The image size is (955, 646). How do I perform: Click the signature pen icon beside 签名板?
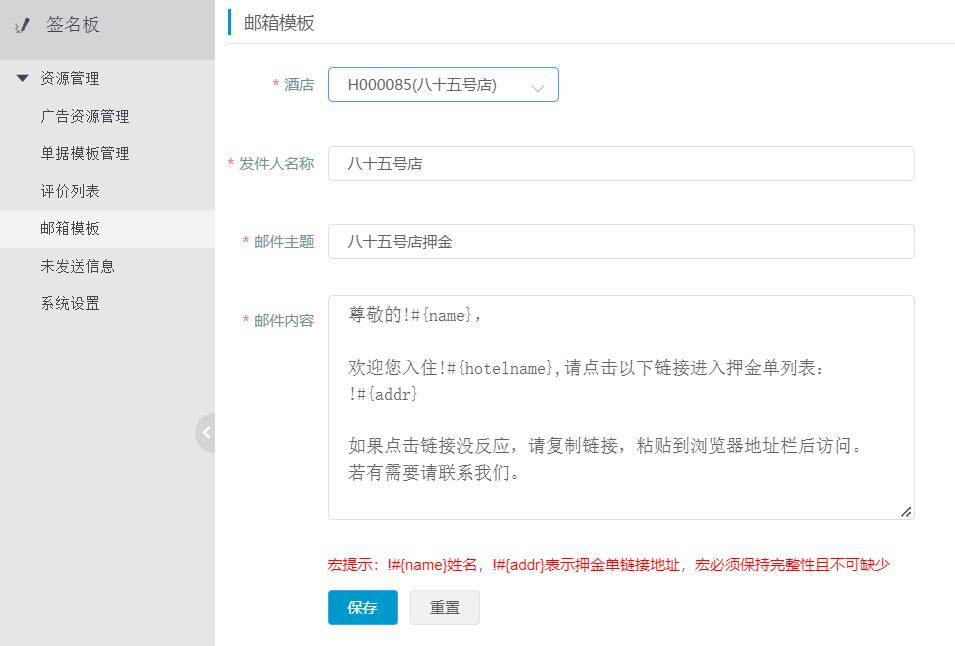coord(23,25)
